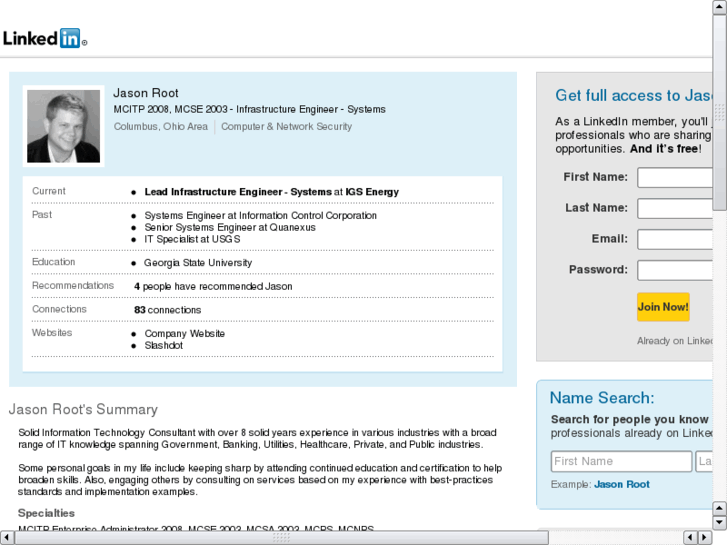
Task: Focus the Password signup field
Action: coord(675,270)
